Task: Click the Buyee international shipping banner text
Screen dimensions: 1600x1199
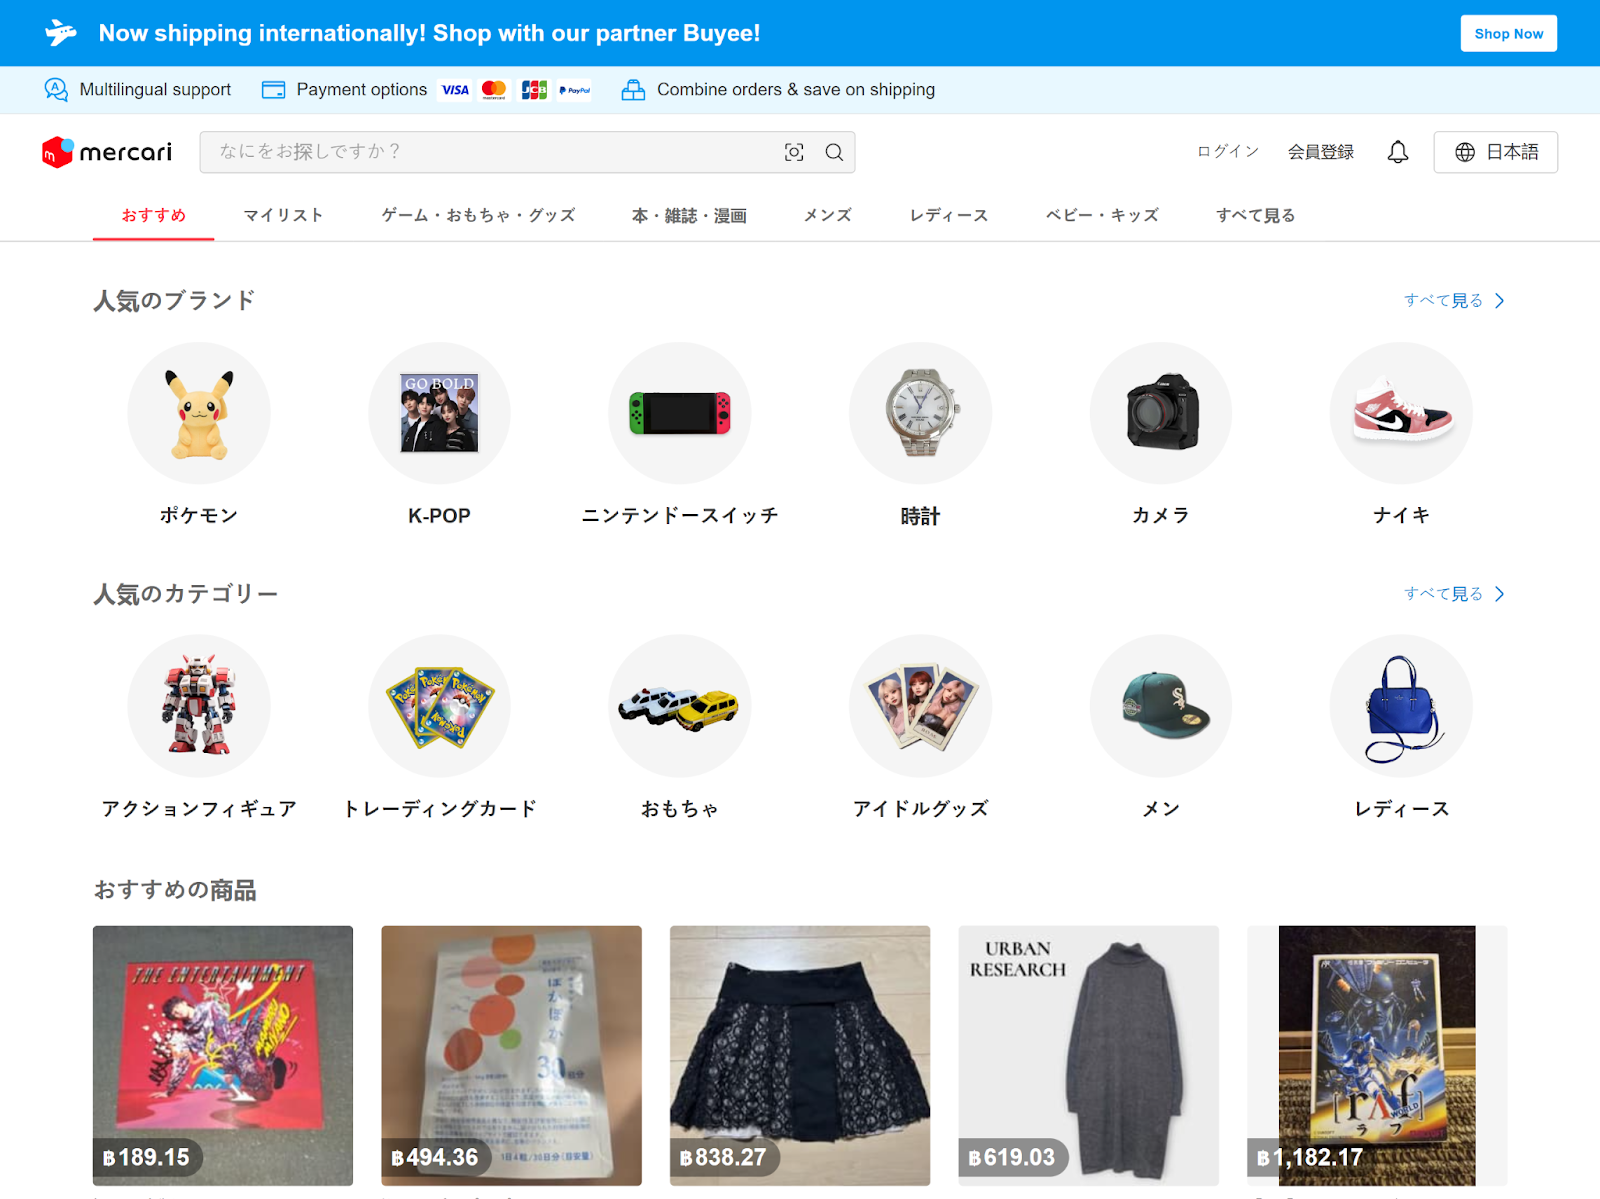Action: [x=429, y=33]
